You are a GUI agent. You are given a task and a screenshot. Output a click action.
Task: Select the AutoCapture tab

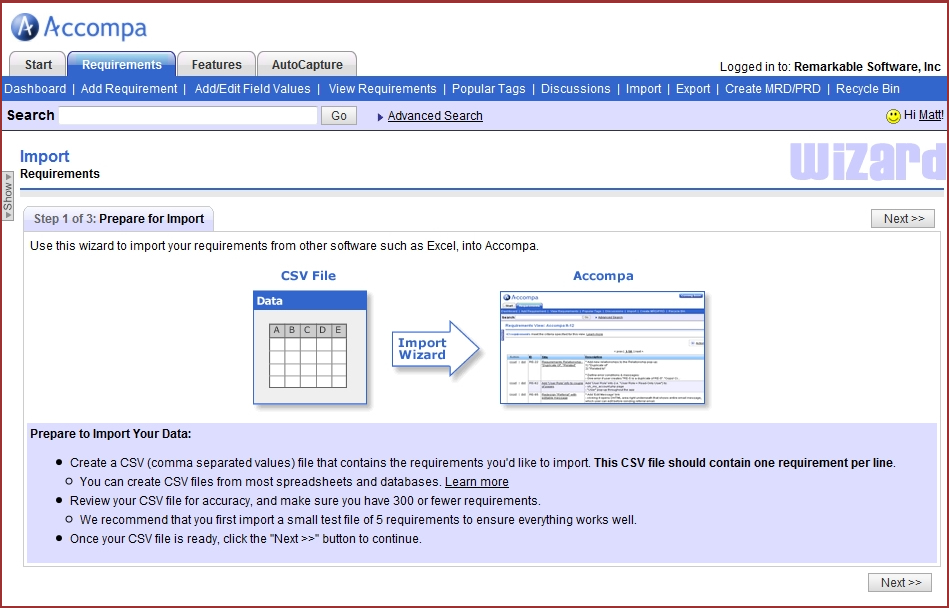coord(307,65)
